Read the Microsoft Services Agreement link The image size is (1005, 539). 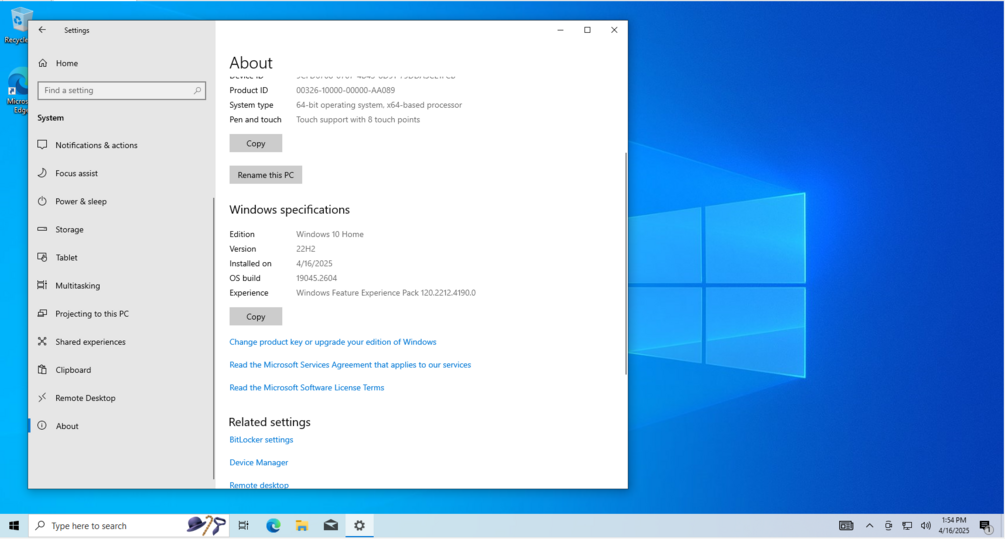350,365
